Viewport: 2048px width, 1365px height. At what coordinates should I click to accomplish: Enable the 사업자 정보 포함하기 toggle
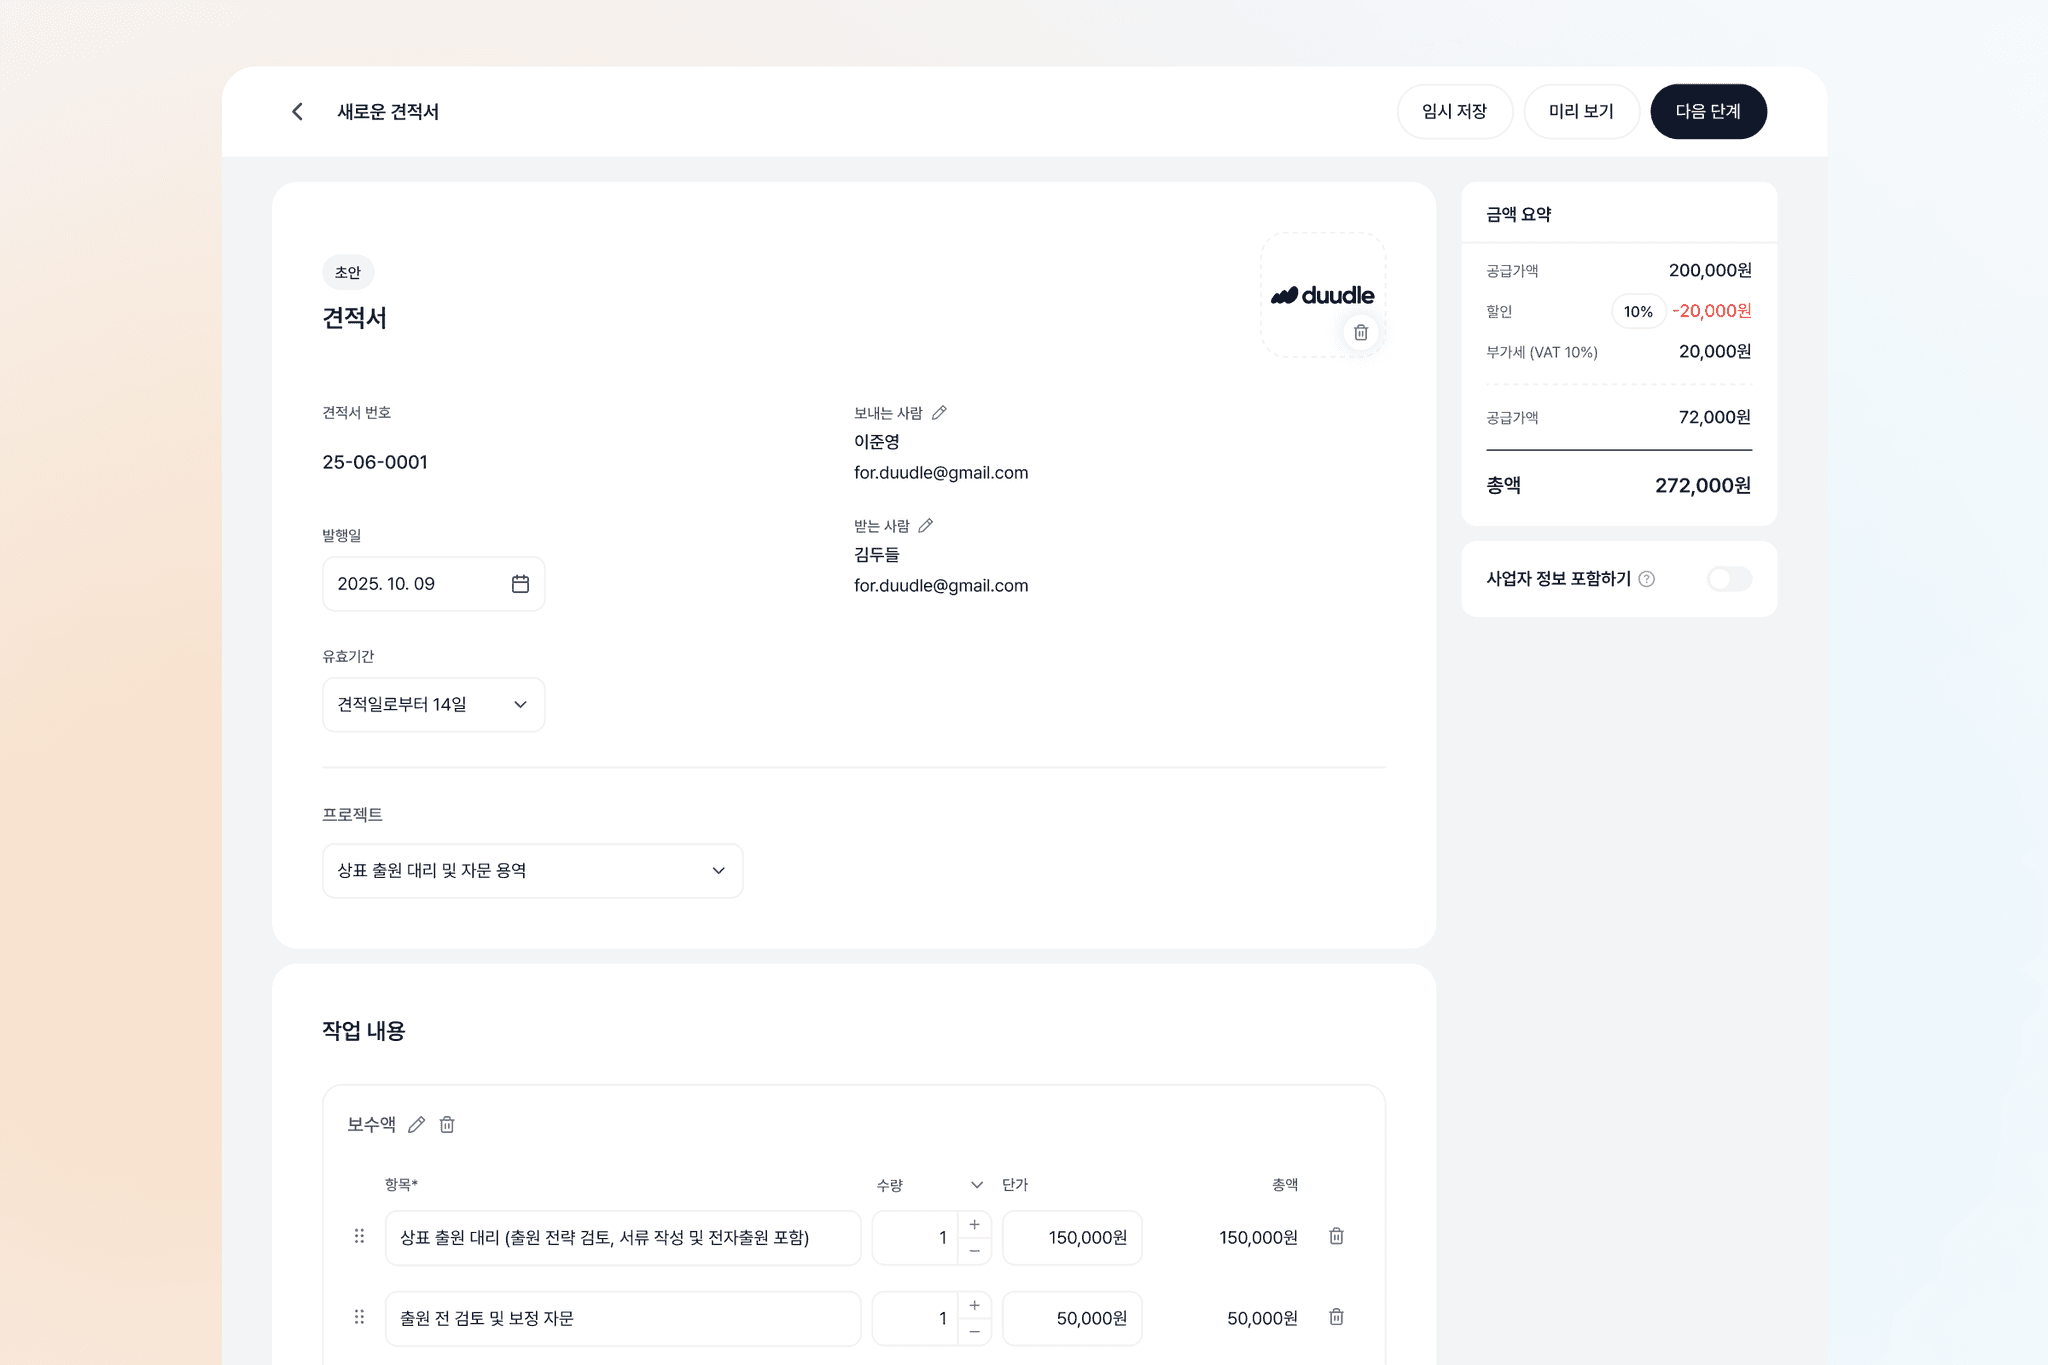pos(1728,579)
